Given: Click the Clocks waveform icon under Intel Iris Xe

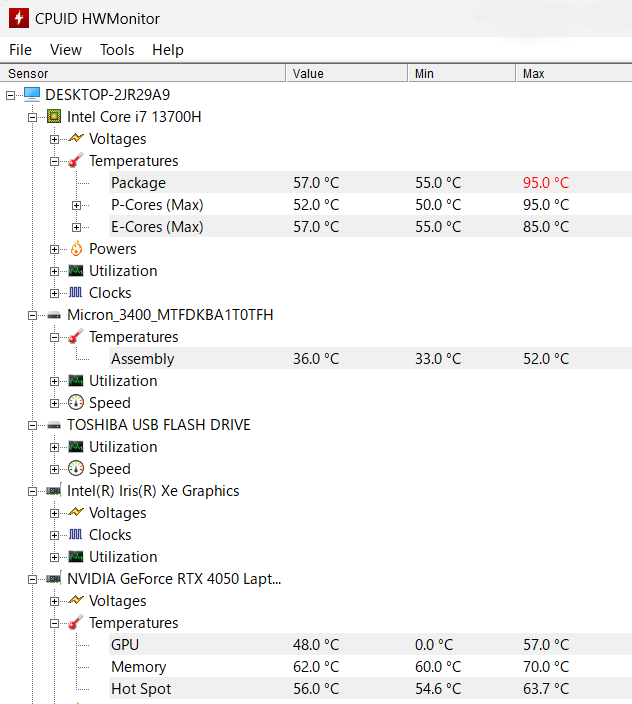Looking at the screenshot, I should [x=75, y=534].
